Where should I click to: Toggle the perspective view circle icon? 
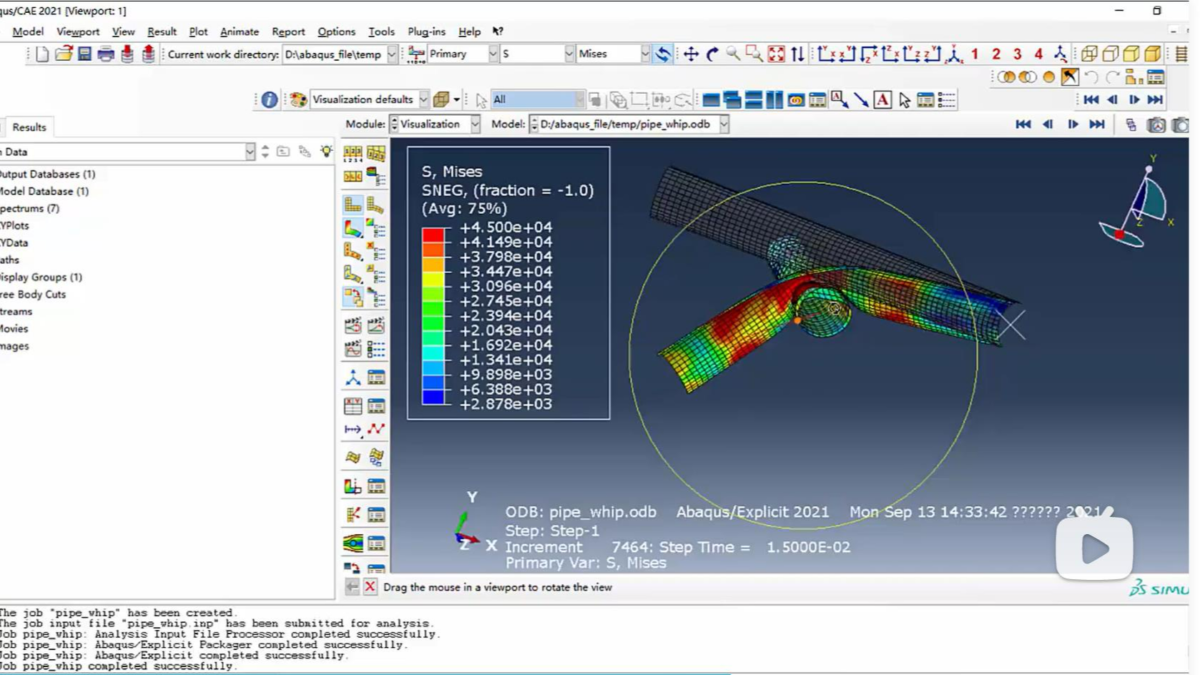[1048, 77]
